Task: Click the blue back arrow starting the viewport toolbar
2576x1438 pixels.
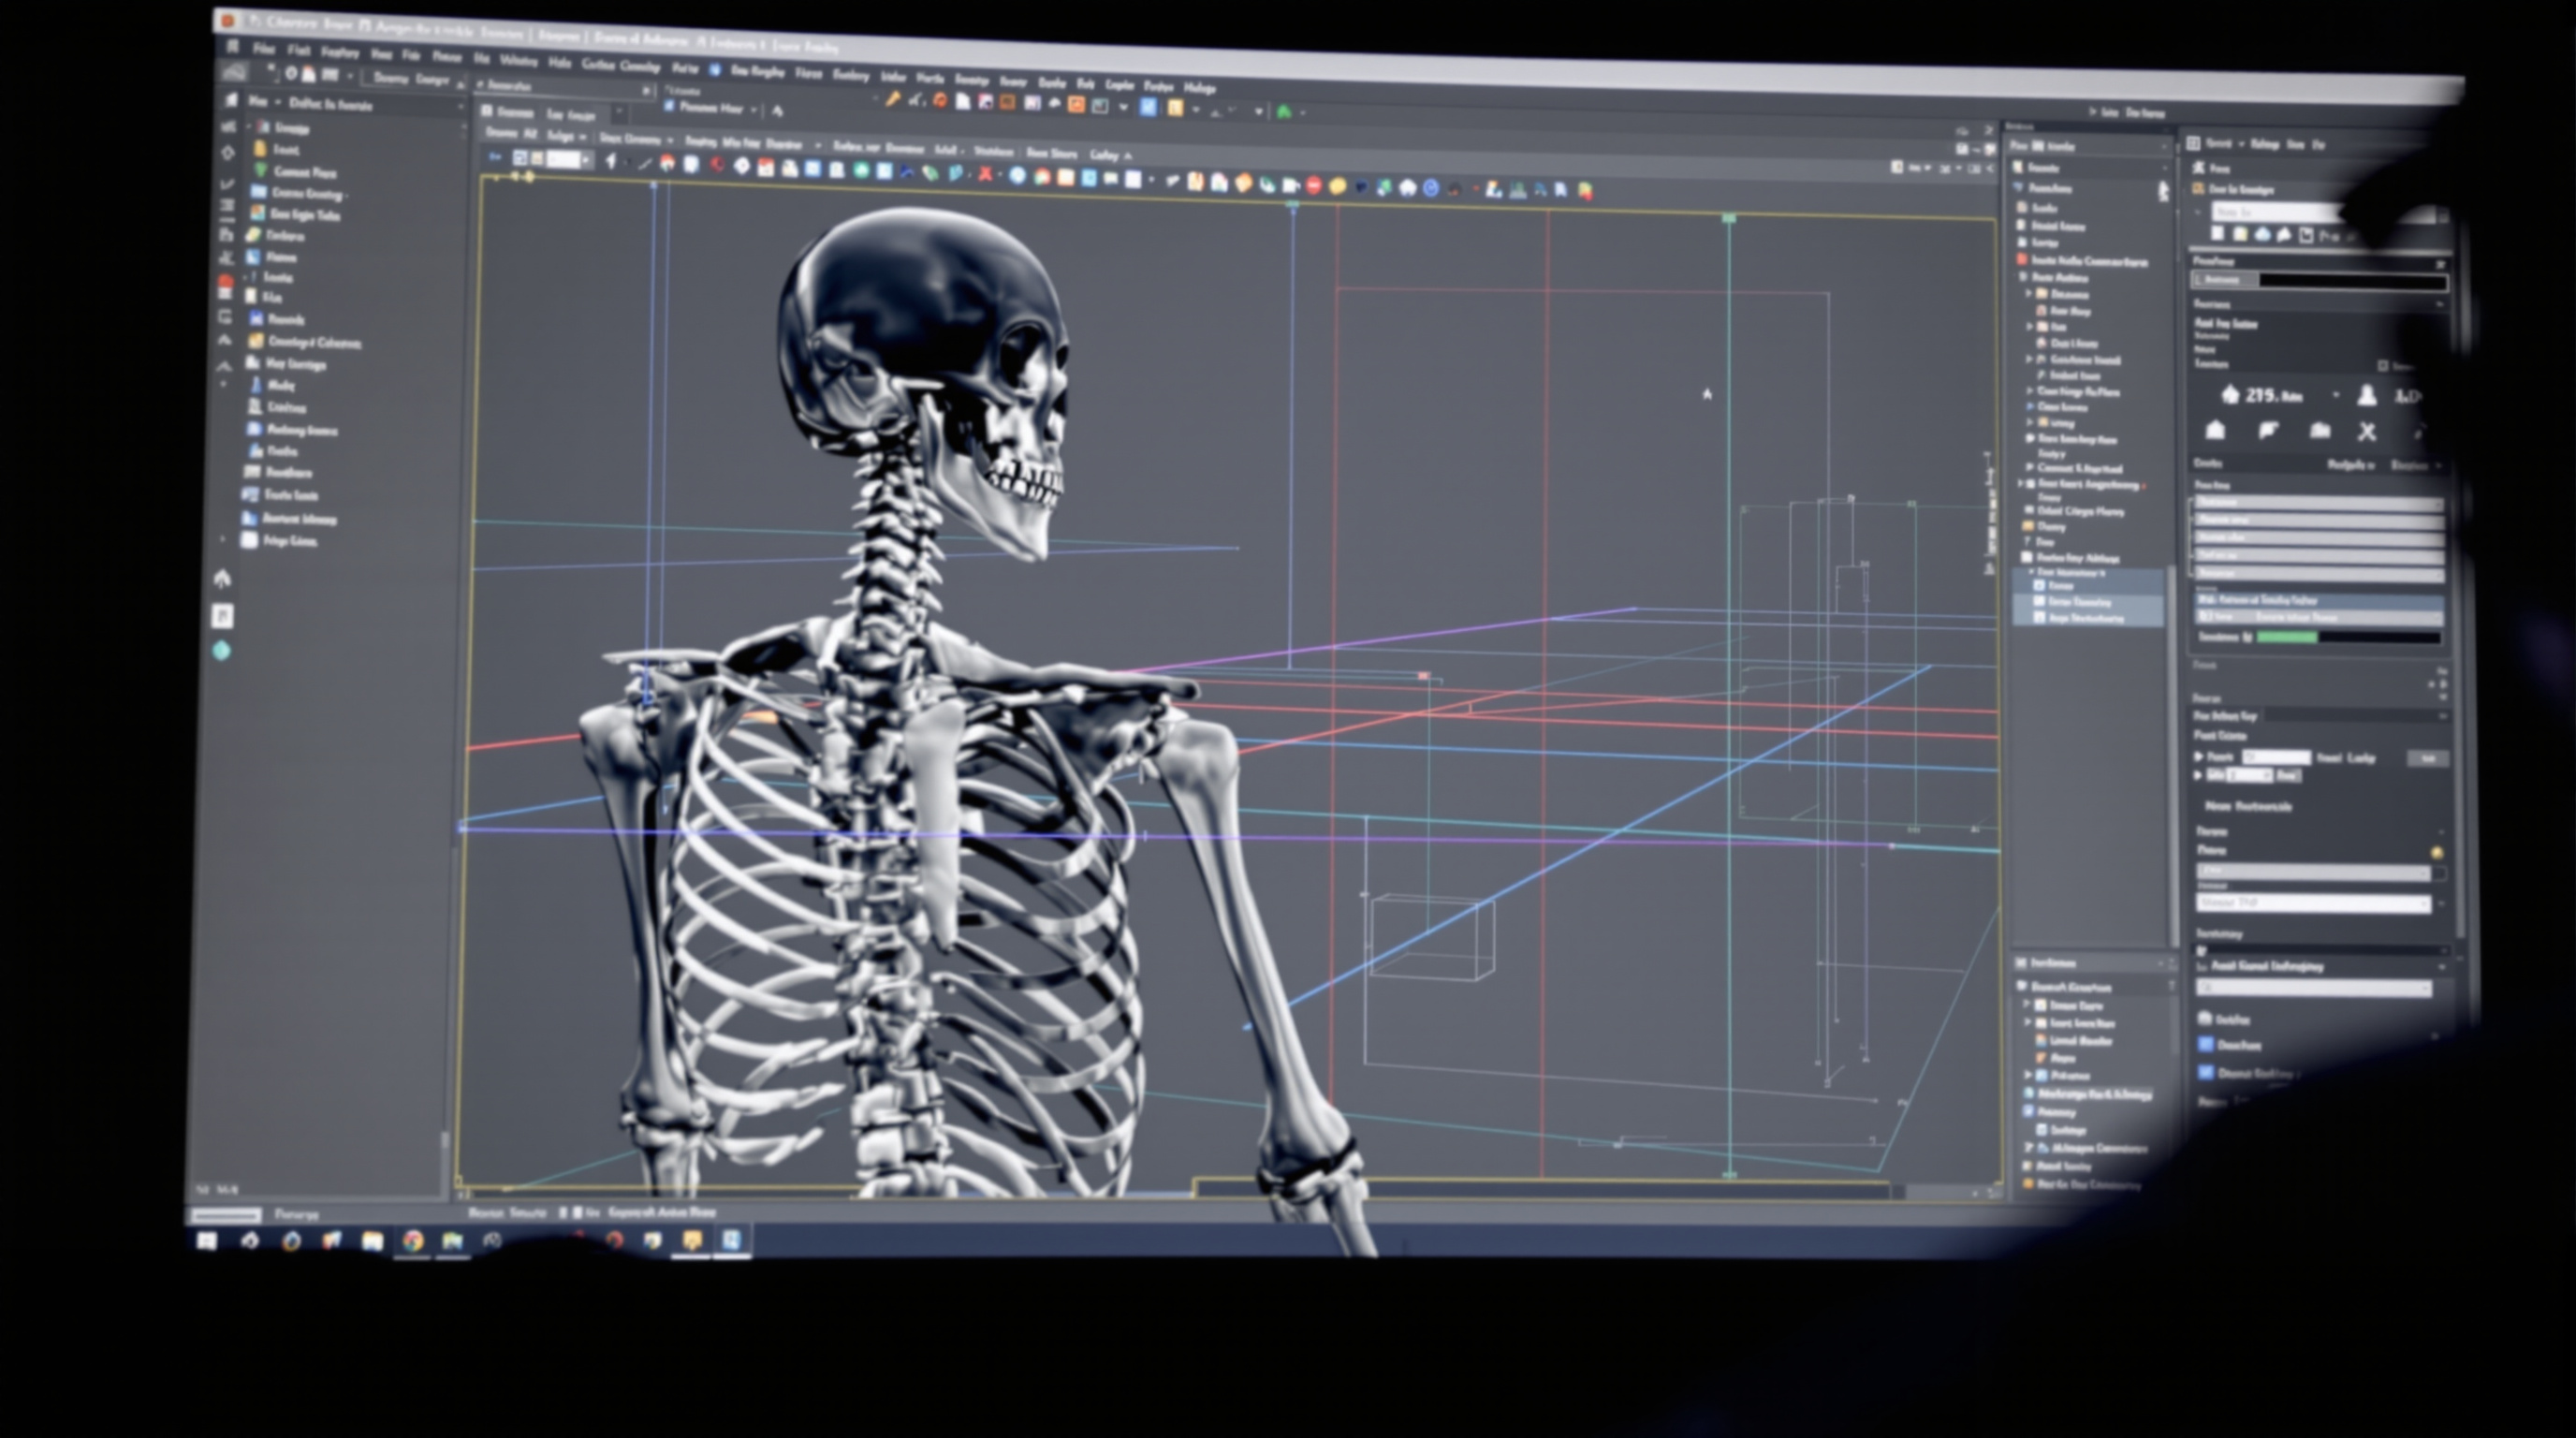Action: (x=494, y=157)
